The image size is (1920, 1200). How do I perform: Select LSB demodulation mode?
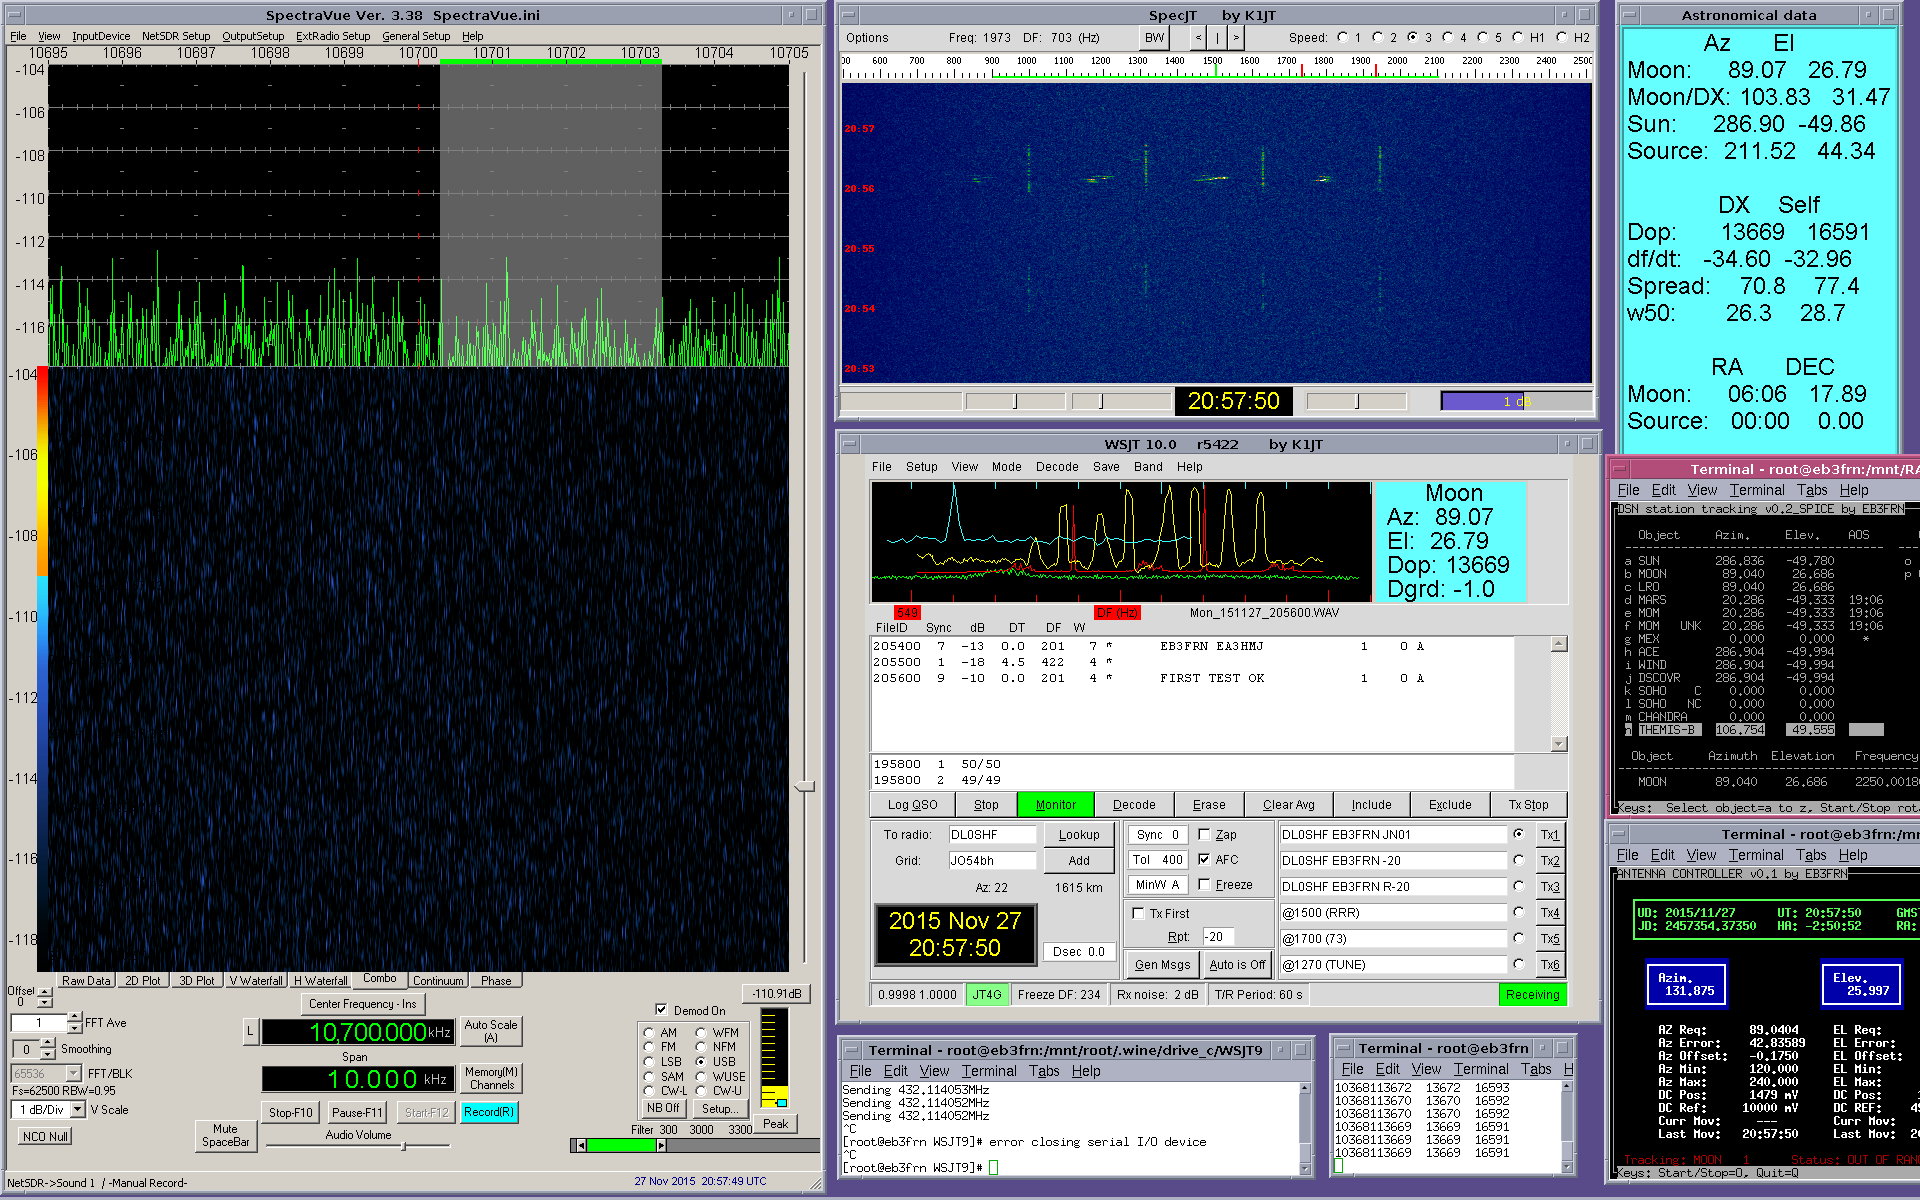[x=649, y=1062]
